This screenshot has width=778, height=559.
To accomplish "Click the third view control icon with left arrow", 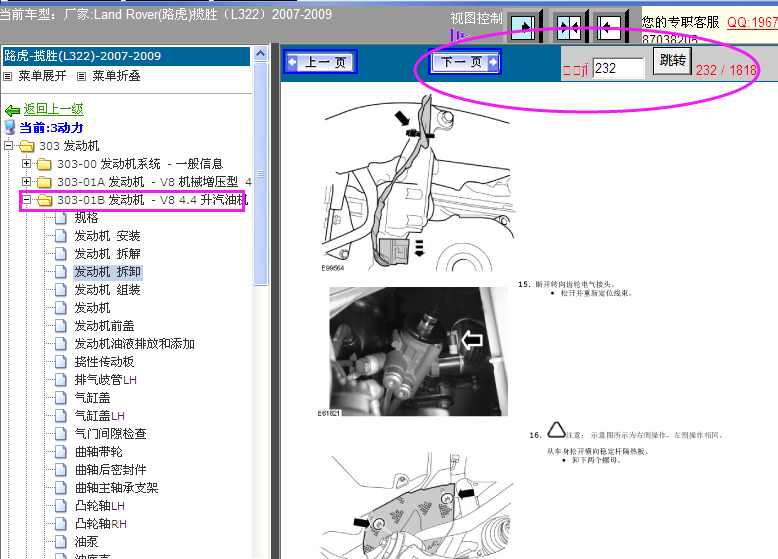I will tap(609, 27).
